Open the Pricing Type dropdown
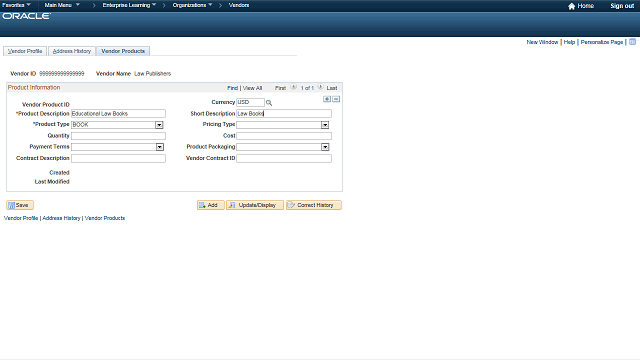The height and width of the screenshot is (360, 640). tap(325, 125)
